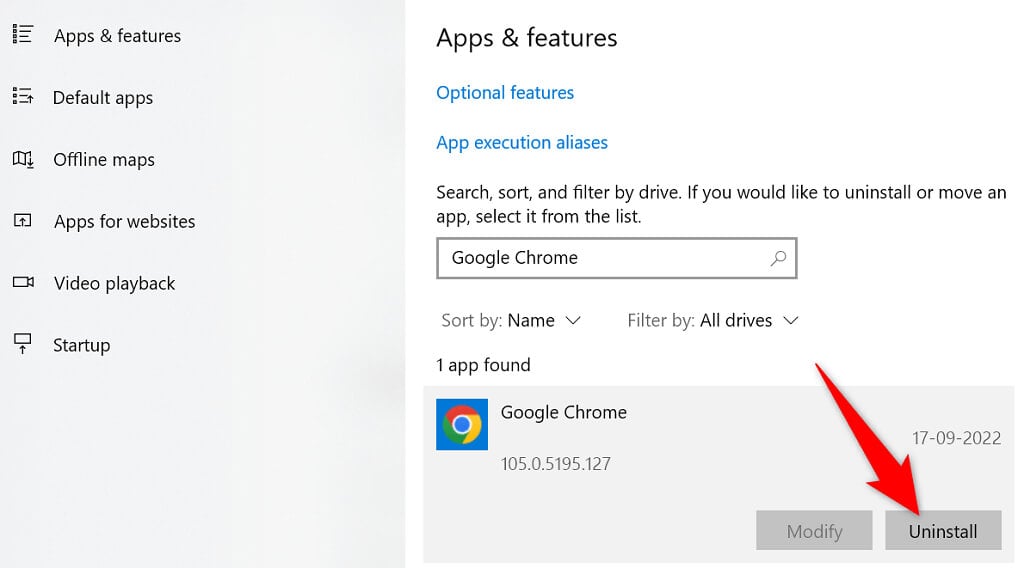This screenshot has width=1024, height=568.
Task: Open the Startup settings page
Action: (x=81, y=346)
